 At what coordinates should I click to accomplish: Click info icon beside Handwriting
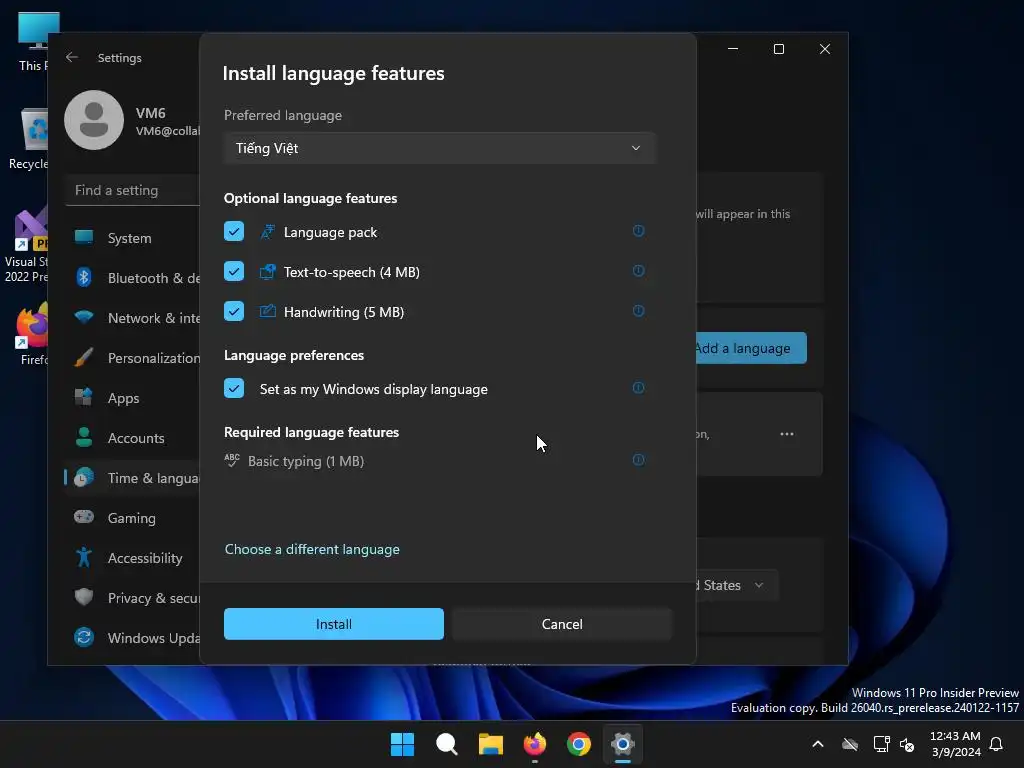638,310
